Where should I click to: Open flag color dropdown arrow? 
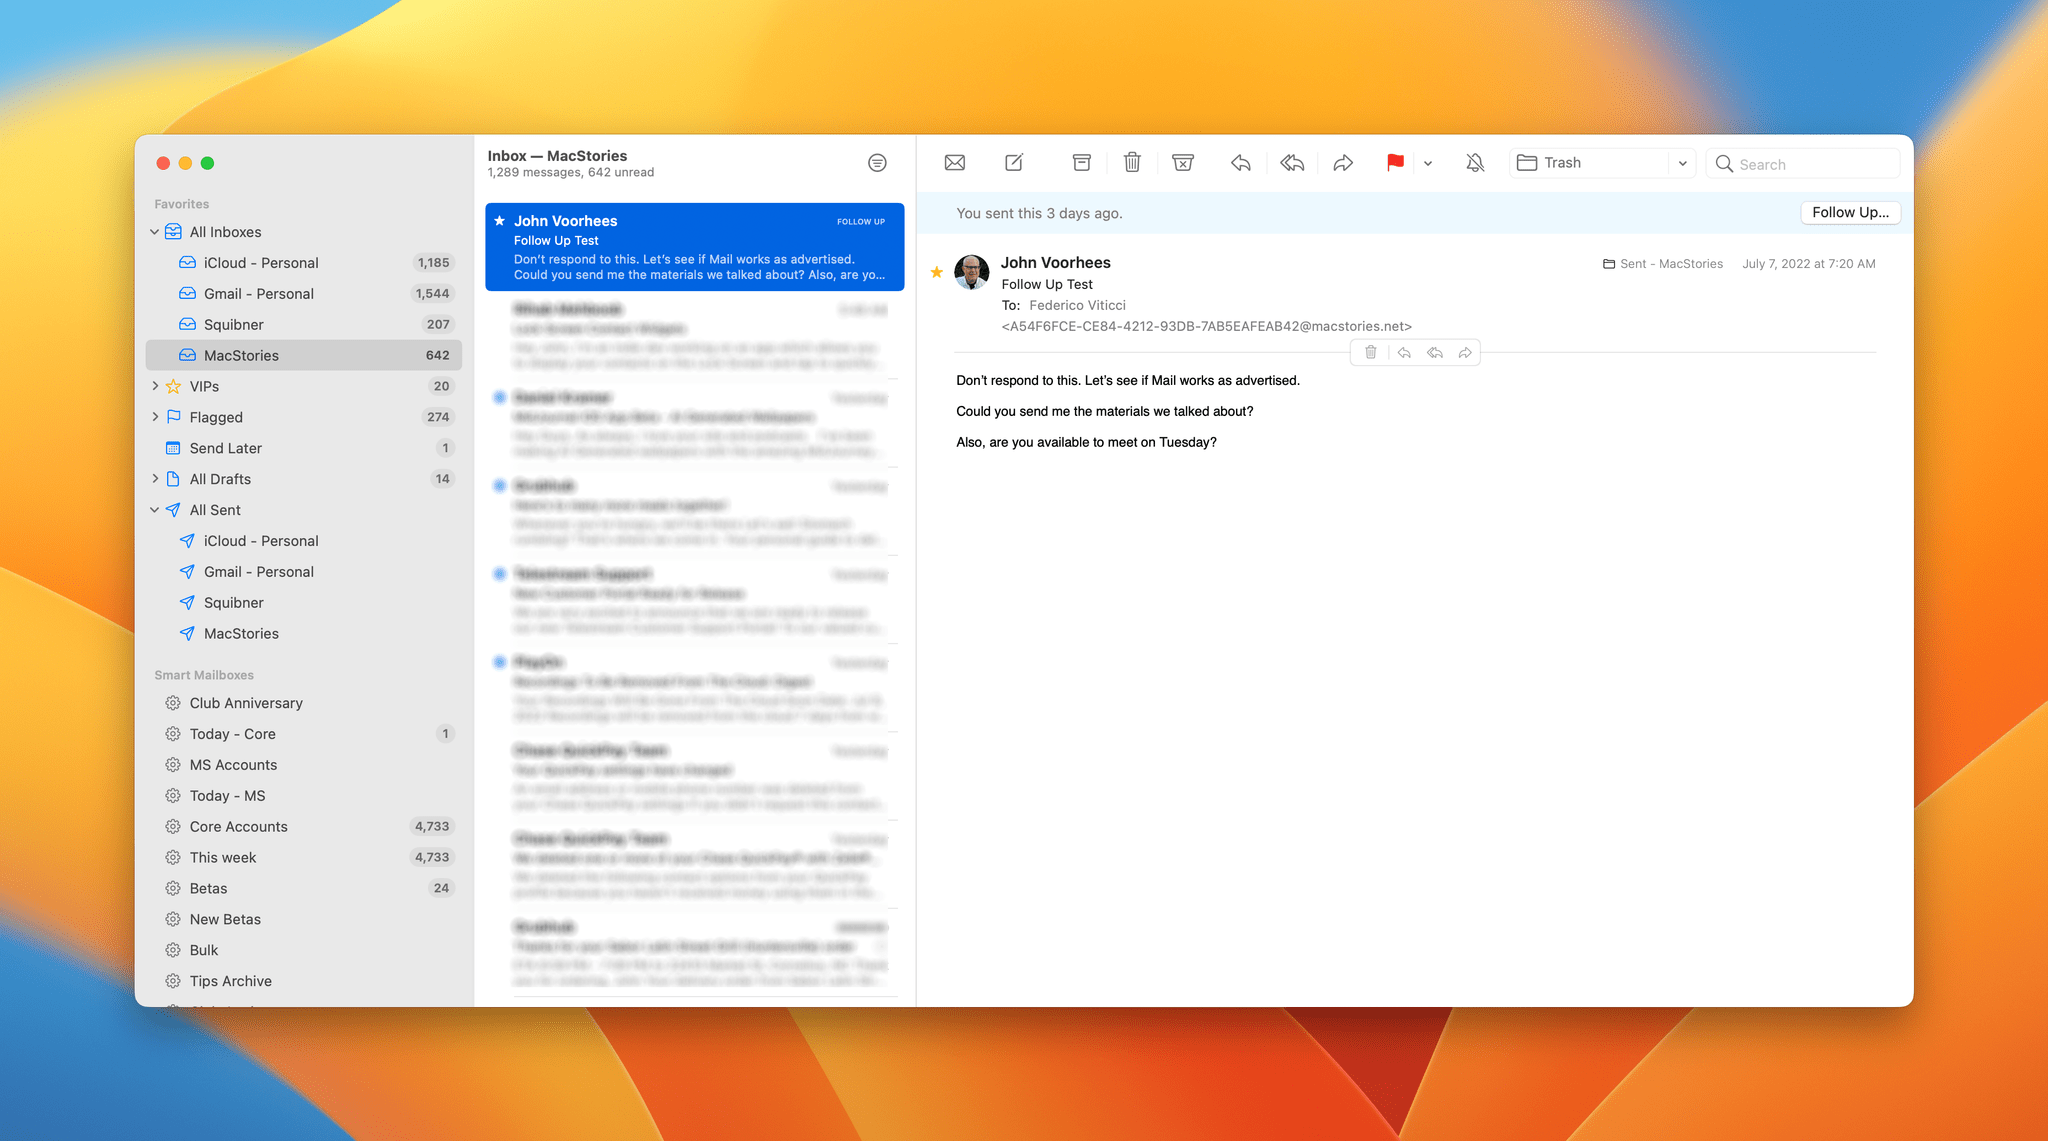point(1428,164)
